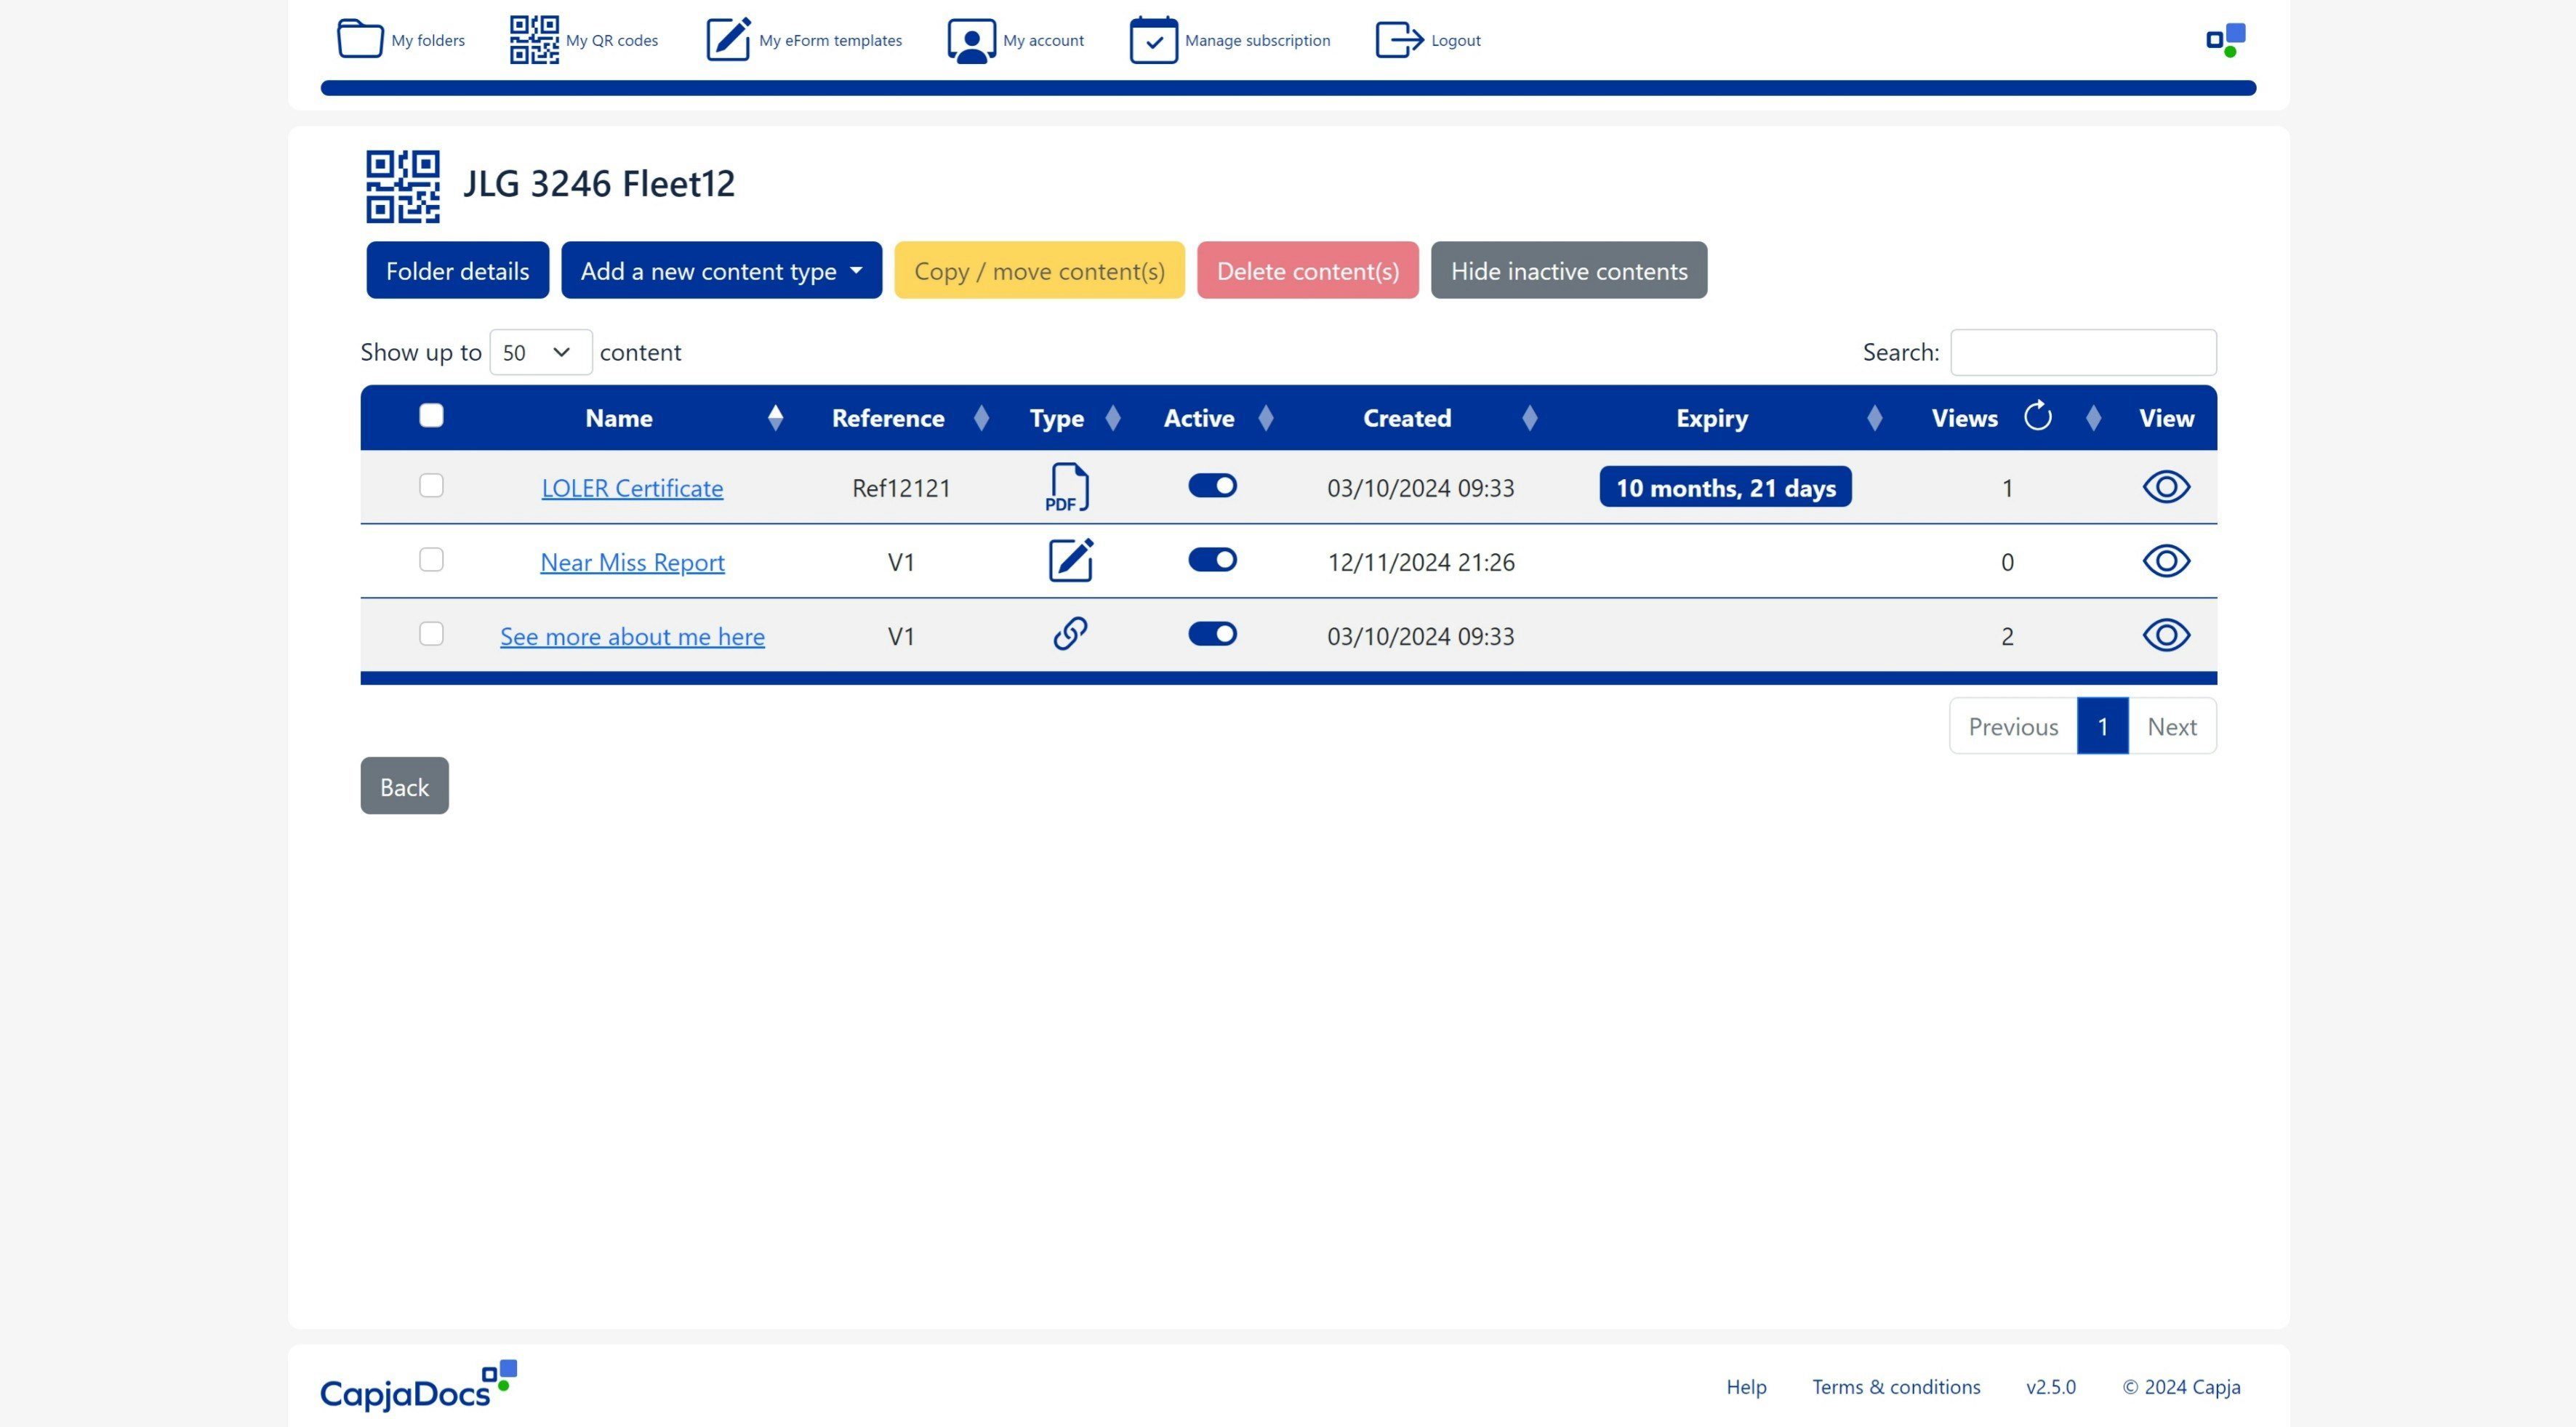Tick the checkbox for LOLER Certificate row

tap(431, 486)
